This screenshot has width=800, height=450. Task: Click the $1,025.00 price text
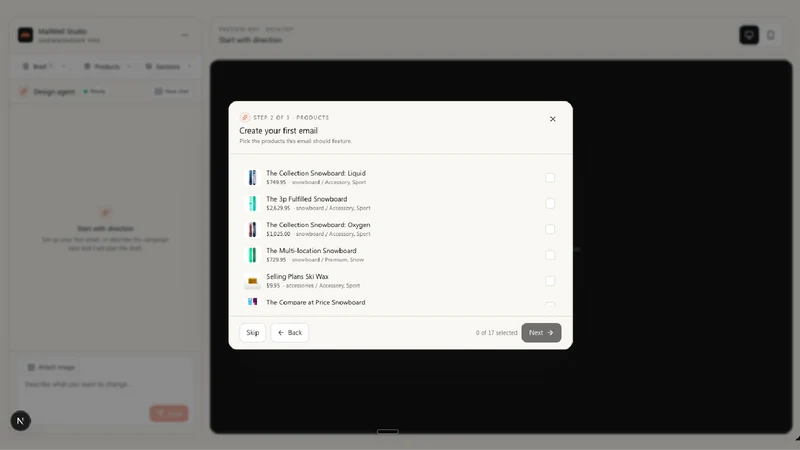[x=278, y=234]
